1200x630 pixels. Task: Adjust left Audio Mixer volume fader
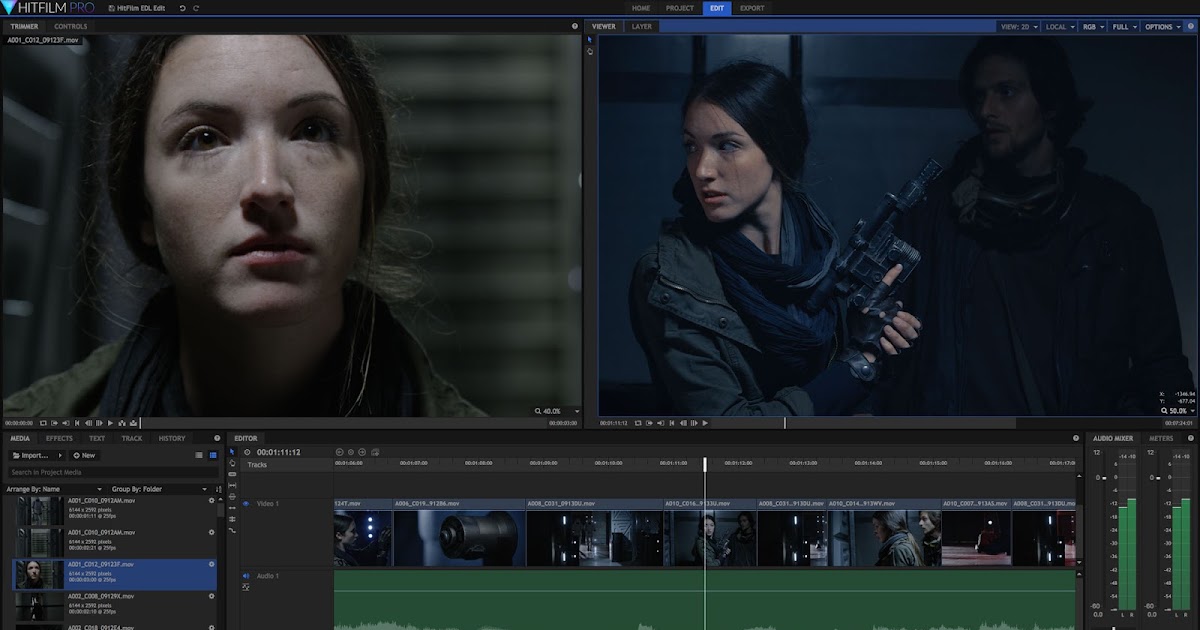tap(1103, 477)
